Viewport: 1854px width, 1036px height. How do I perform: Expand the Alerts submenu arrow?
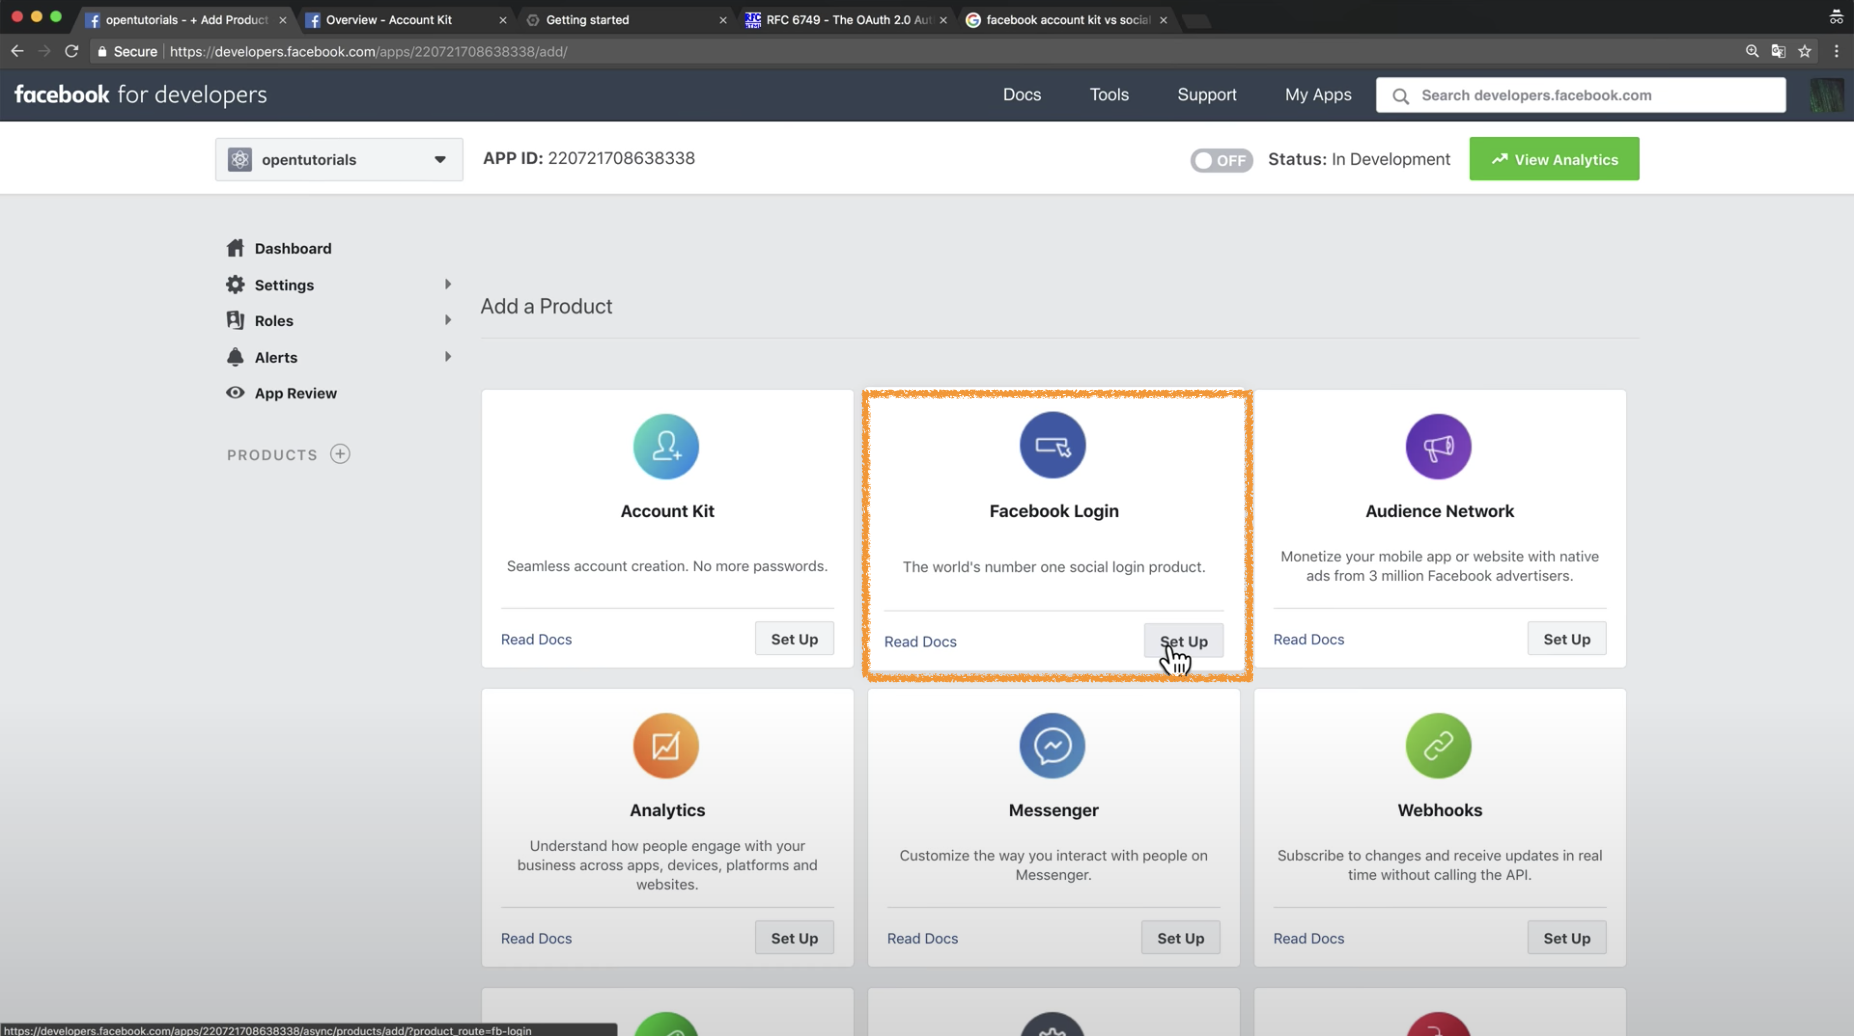pyautogui.click(x=448, y=357)
